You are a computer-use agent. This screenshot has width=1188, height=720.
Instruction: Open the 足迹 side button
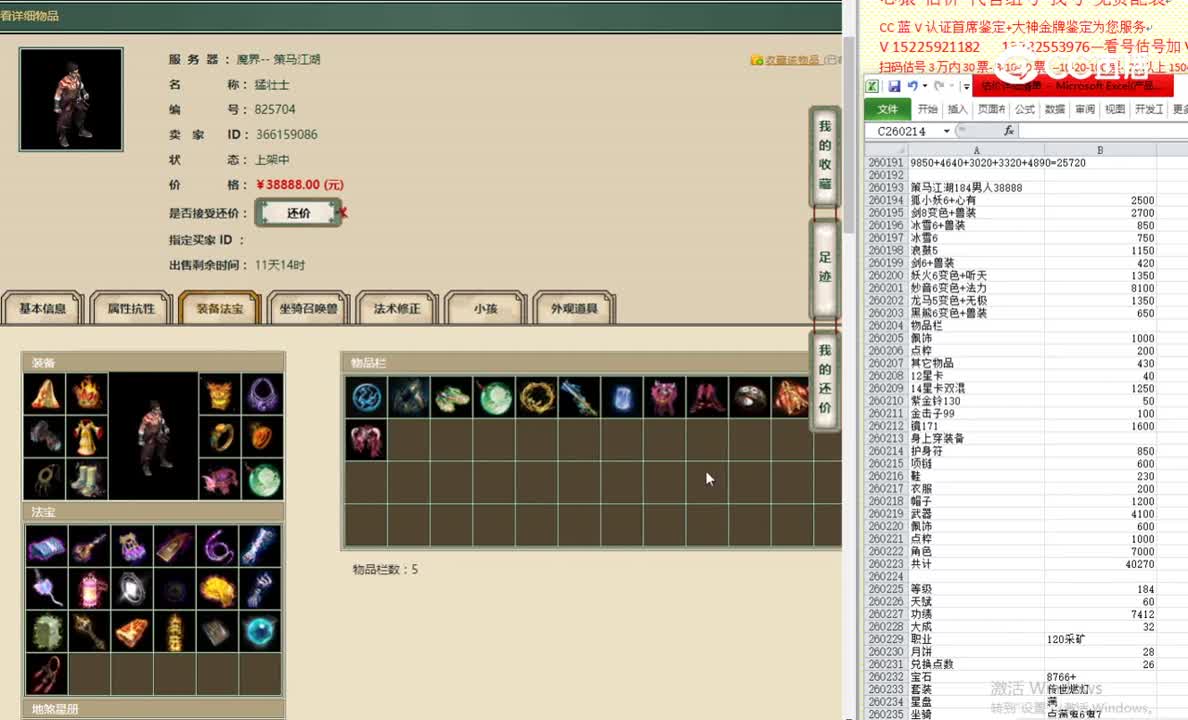825,267
